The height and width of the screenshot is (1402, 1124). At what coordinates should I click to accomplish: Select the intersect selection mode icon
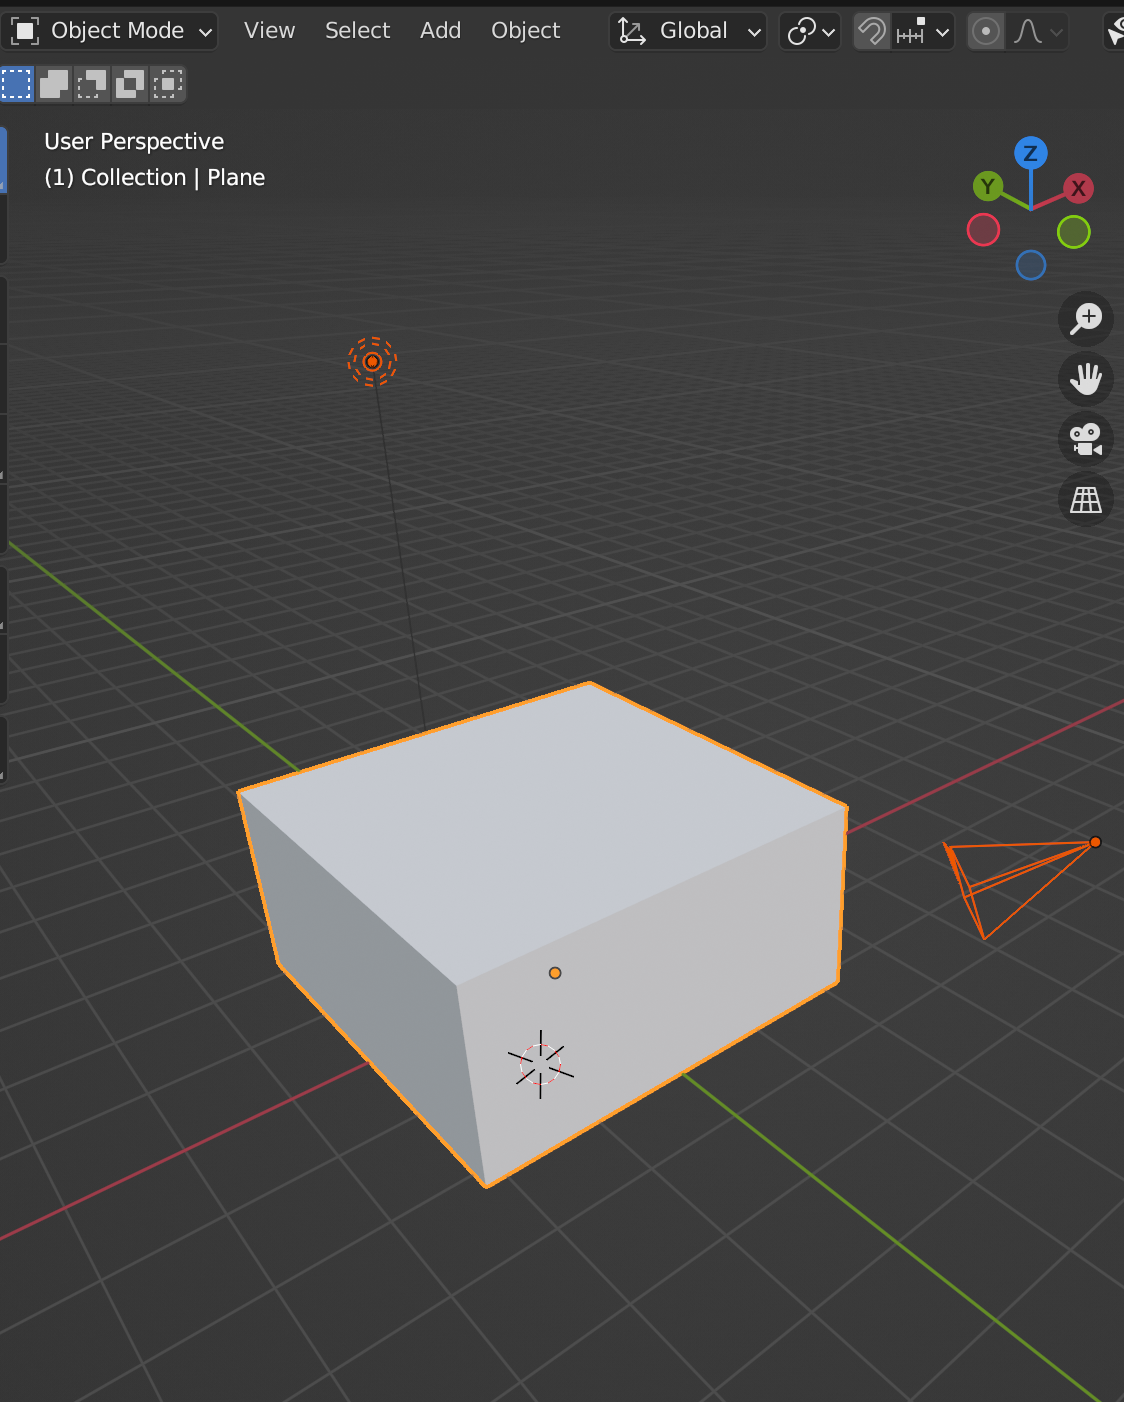[168, 84]
